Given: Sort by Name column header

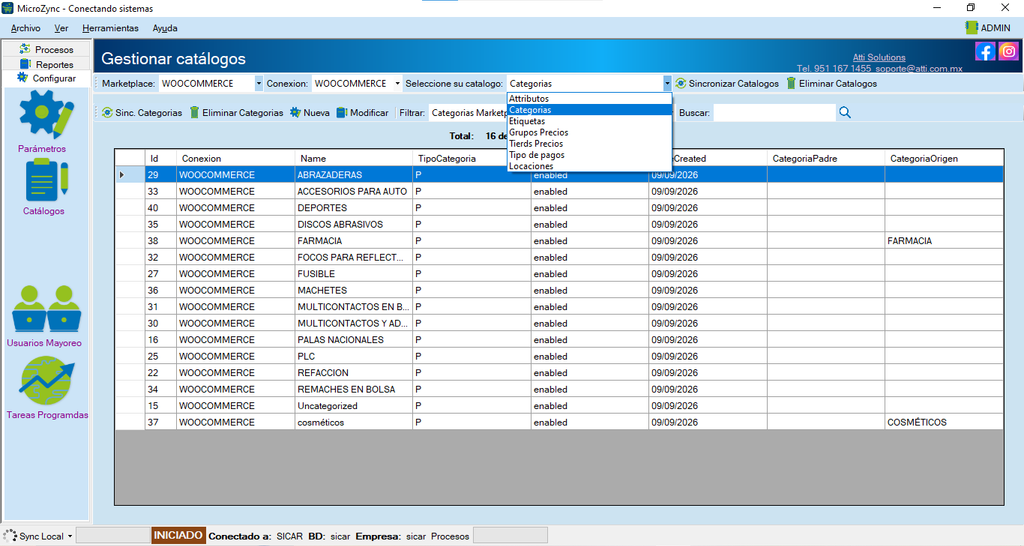Looking at the screenshot, I should click(x=353, y=158).
